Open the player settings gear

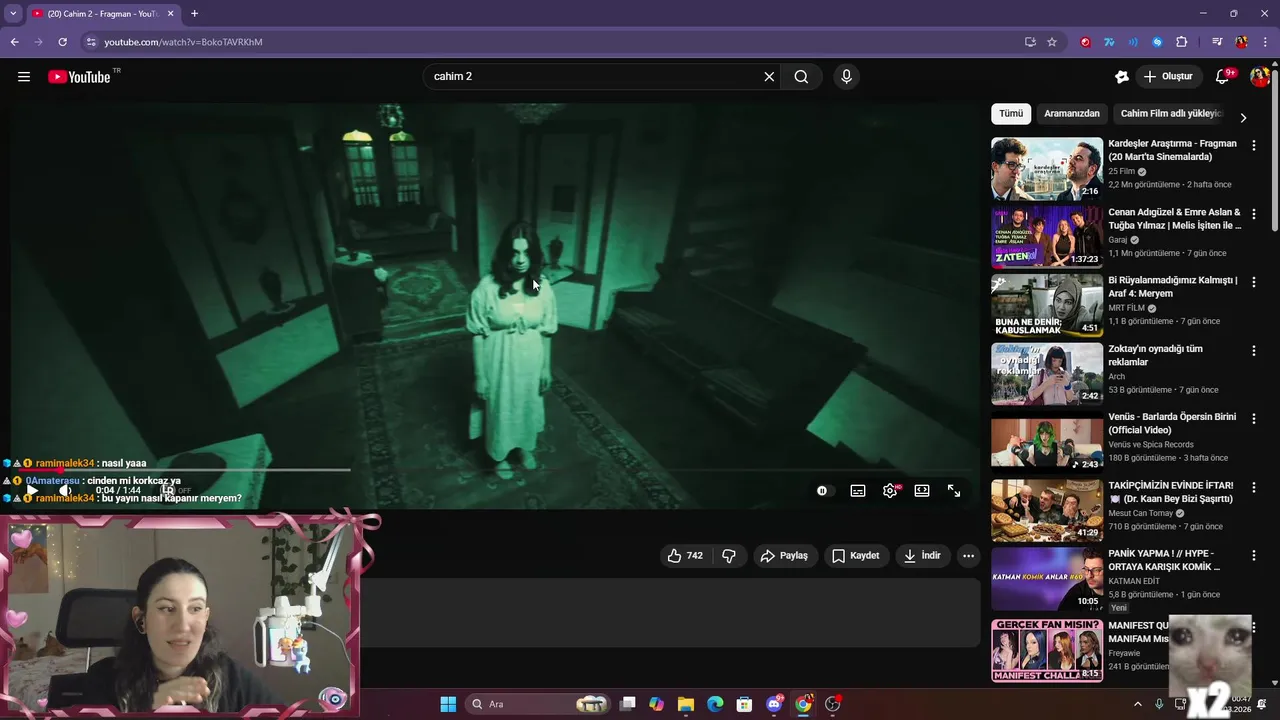pyautogui.click(x=890, y=491)
